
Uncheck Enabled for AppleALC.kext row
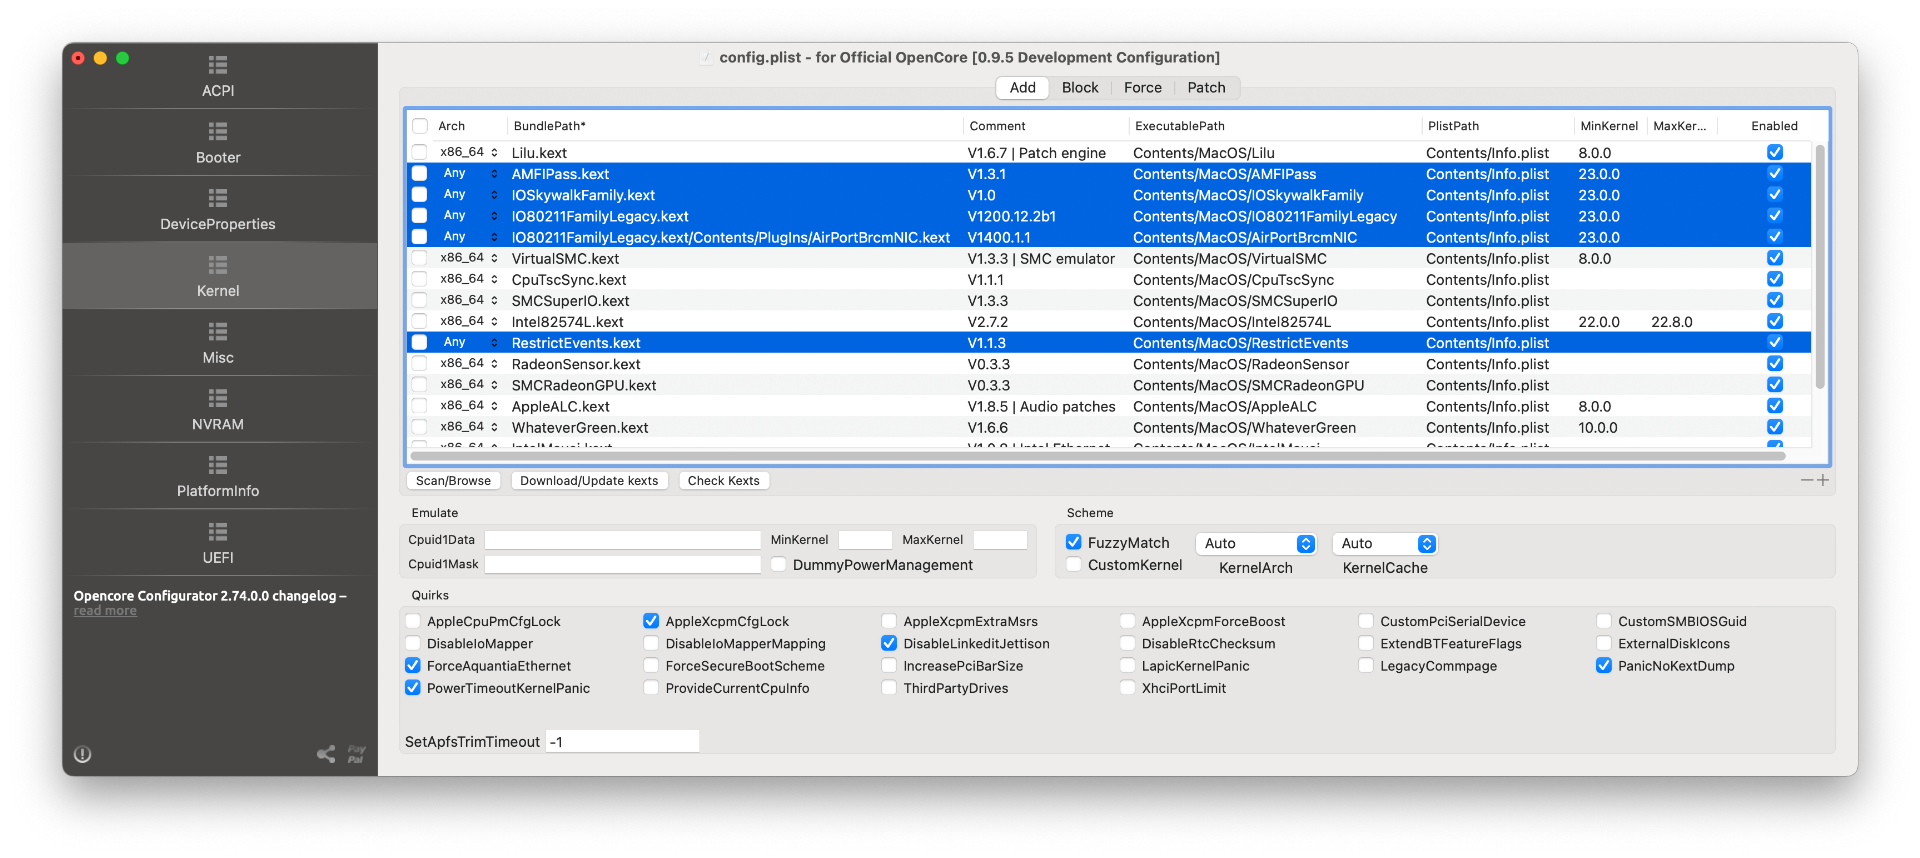point(1775,406)
